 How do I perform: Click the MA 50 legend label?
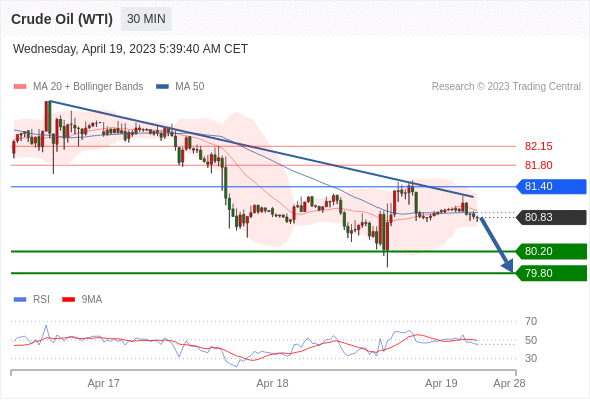[190, 87]
